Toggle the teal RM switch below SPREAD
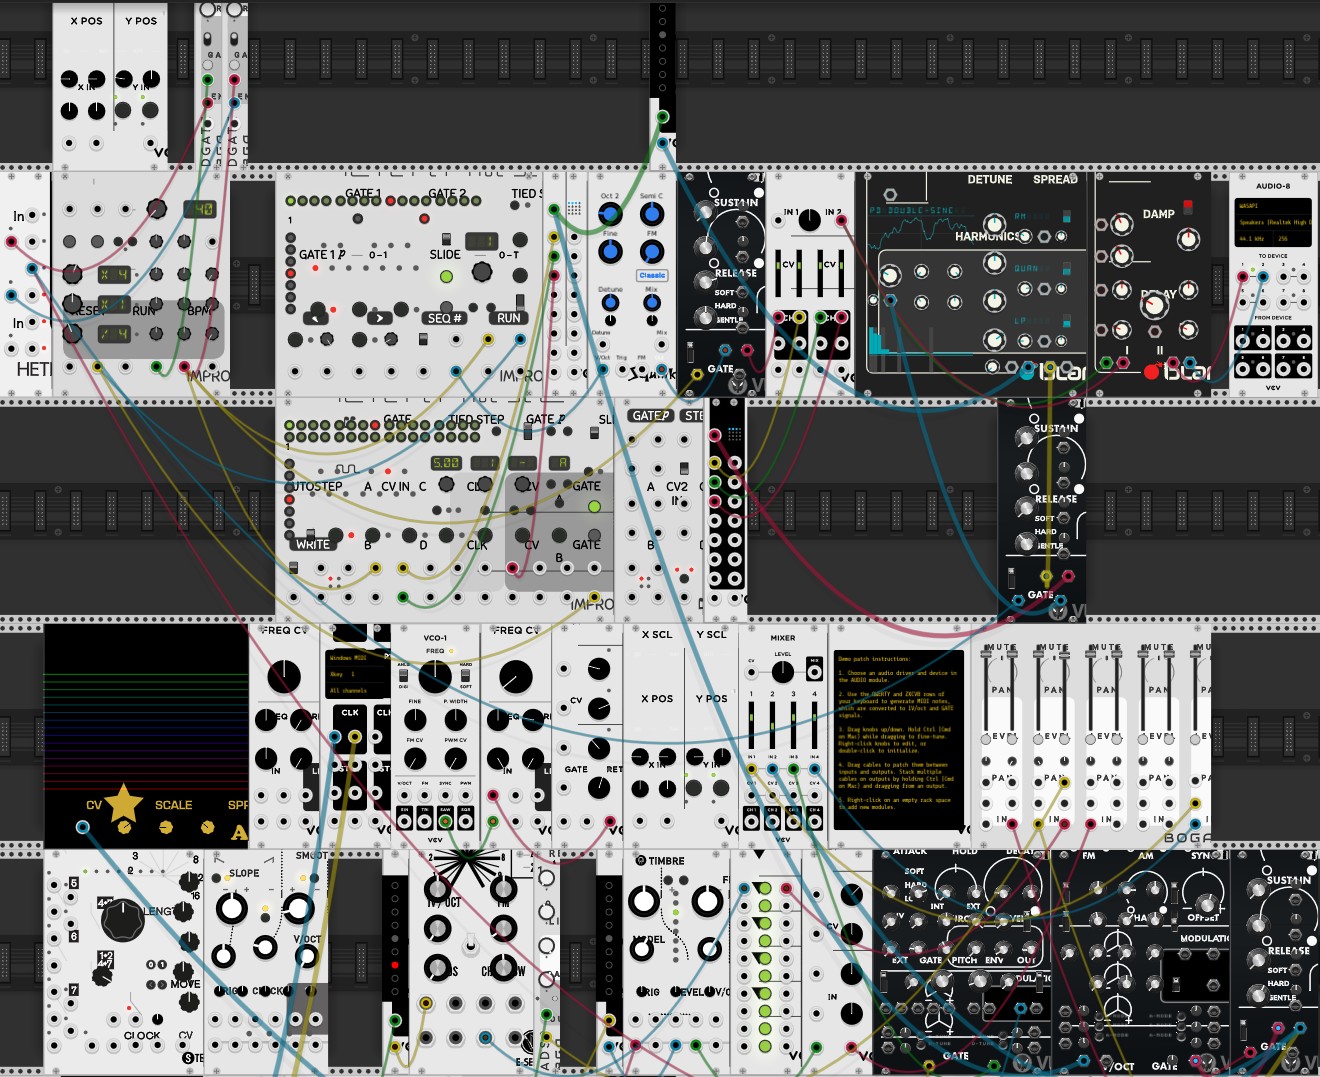Screen dimensions: 1320x1077 (1067, 216)
